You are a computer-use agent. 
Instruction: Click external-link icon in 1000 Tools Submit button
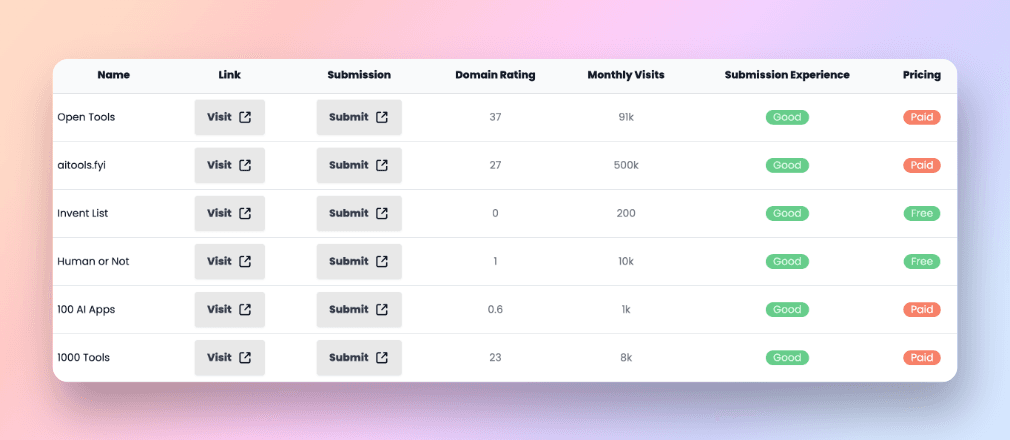[382, 358]
